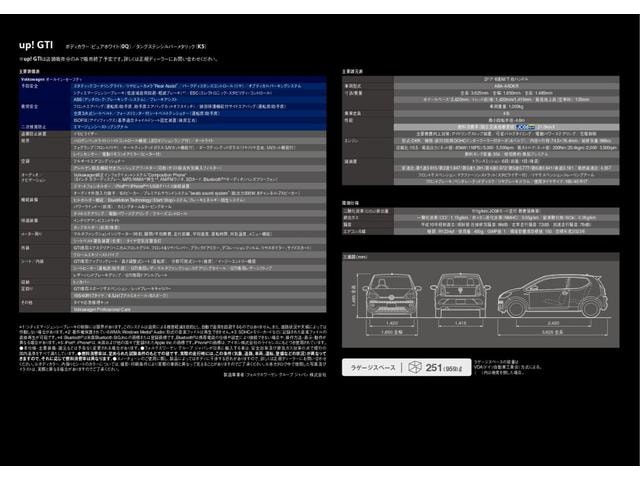Click the "1,650 全幅" dimension label
The width and height of the screenshot is (640, 480).
[x=391, y=332]
